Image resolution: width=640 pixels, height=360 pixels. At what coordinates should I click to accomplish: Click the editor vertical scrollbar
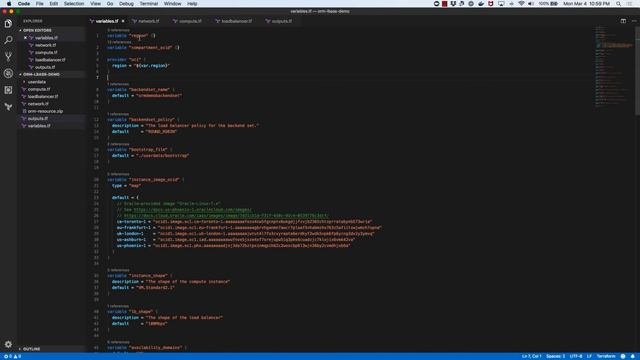coord(637,71)
